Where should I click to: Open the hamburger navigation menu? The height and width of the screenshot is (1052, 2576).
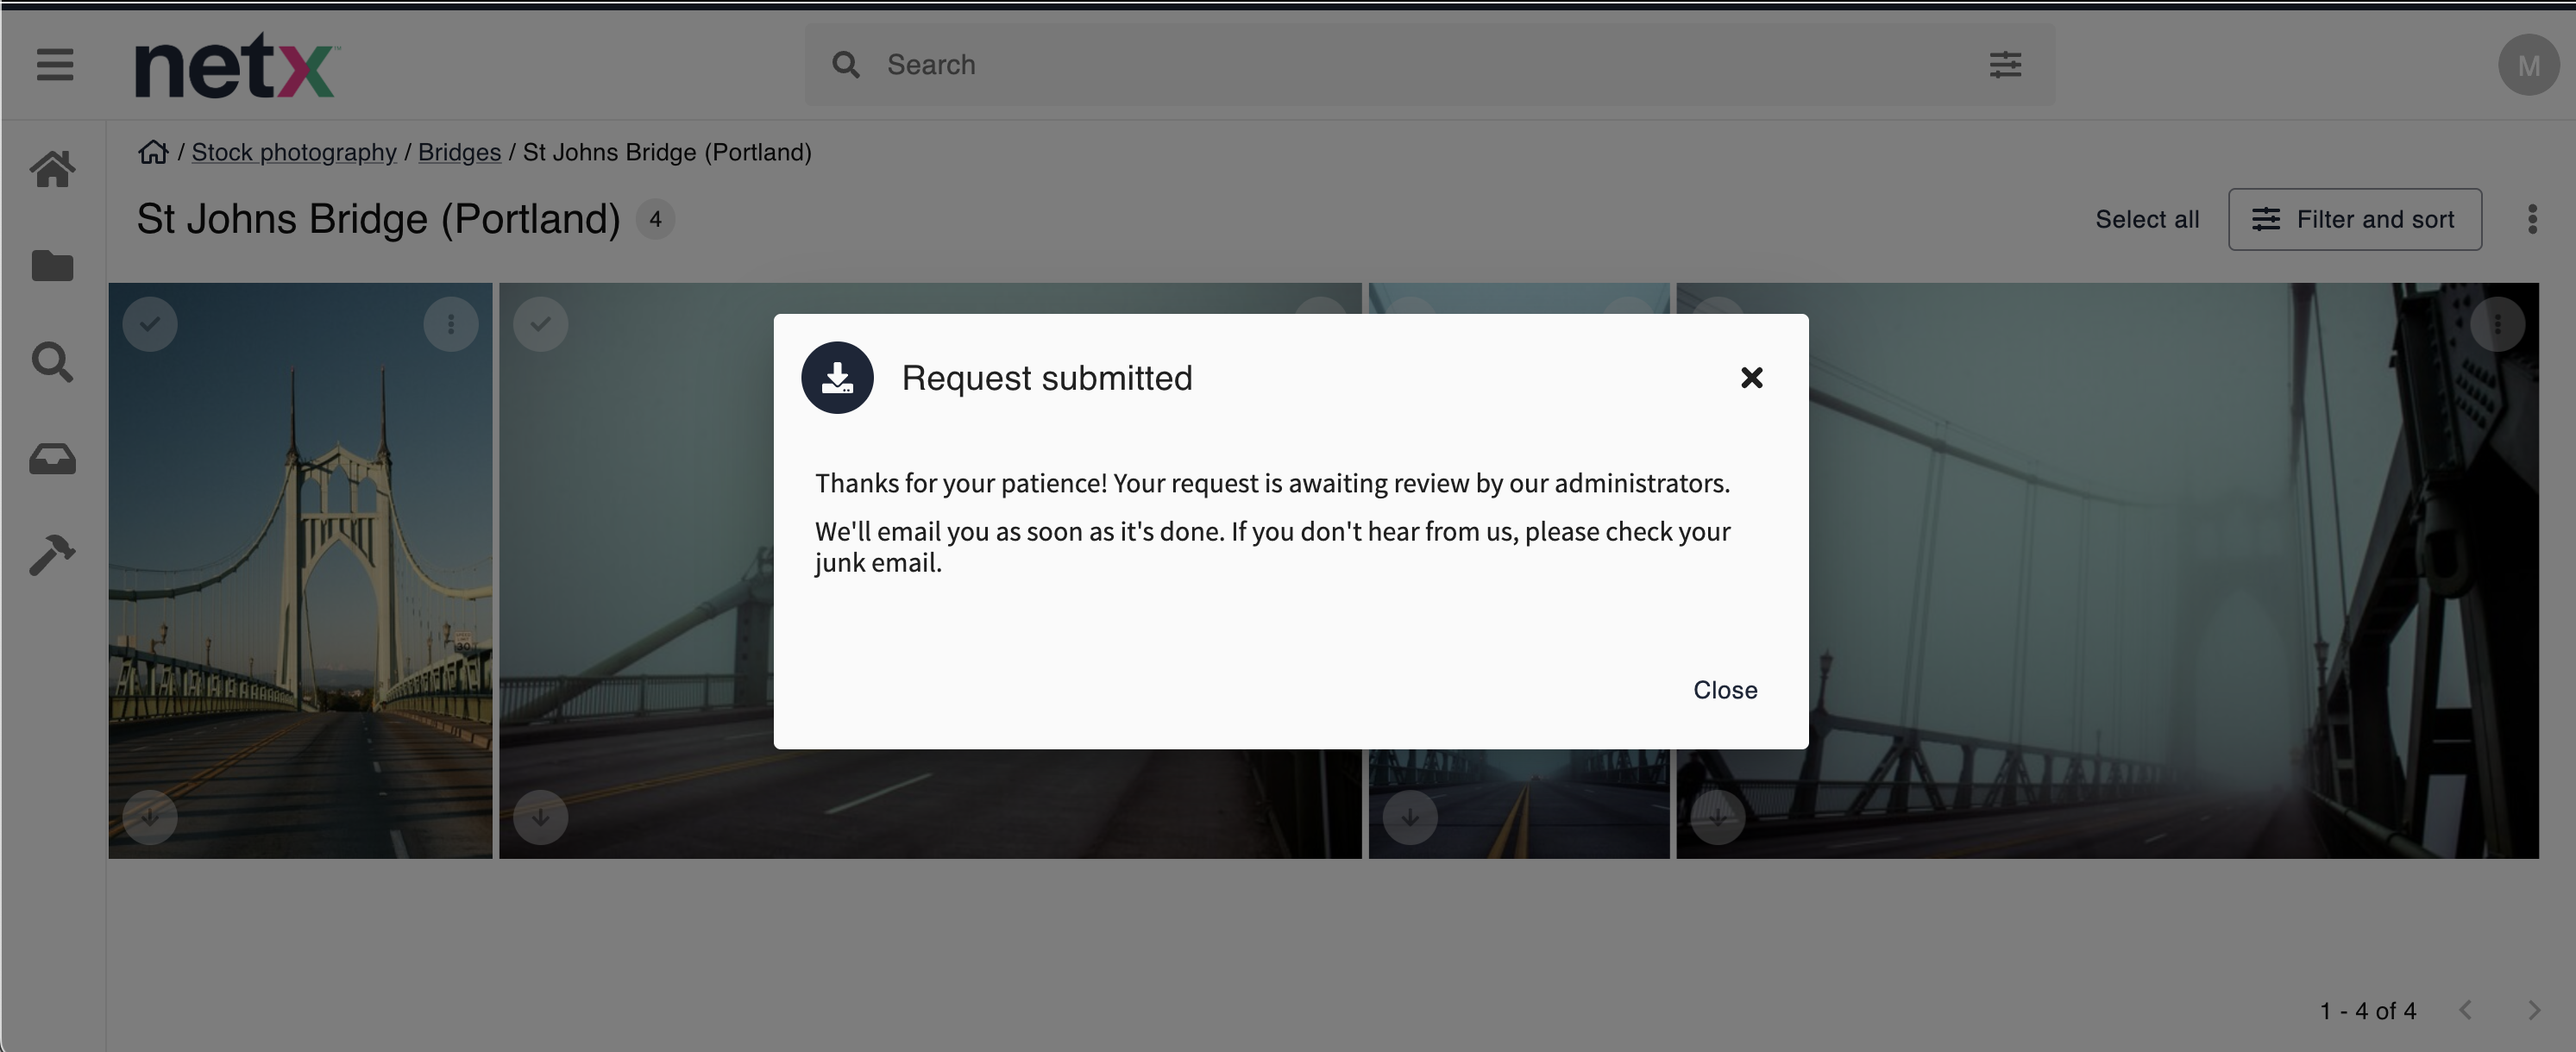[55, 65]
